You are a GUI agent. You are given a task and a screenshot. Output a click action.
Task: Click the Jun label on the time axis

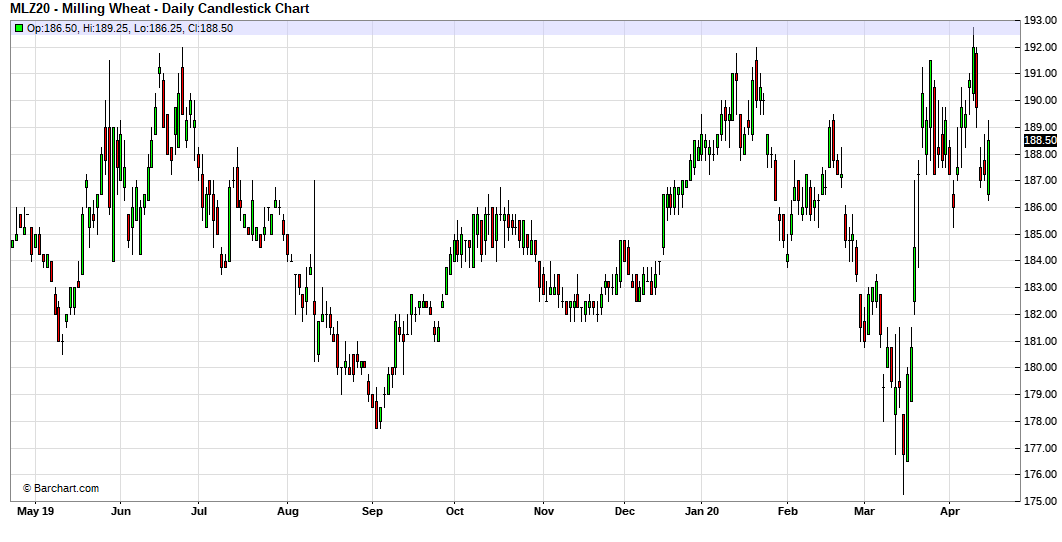(x=120, y=511)
